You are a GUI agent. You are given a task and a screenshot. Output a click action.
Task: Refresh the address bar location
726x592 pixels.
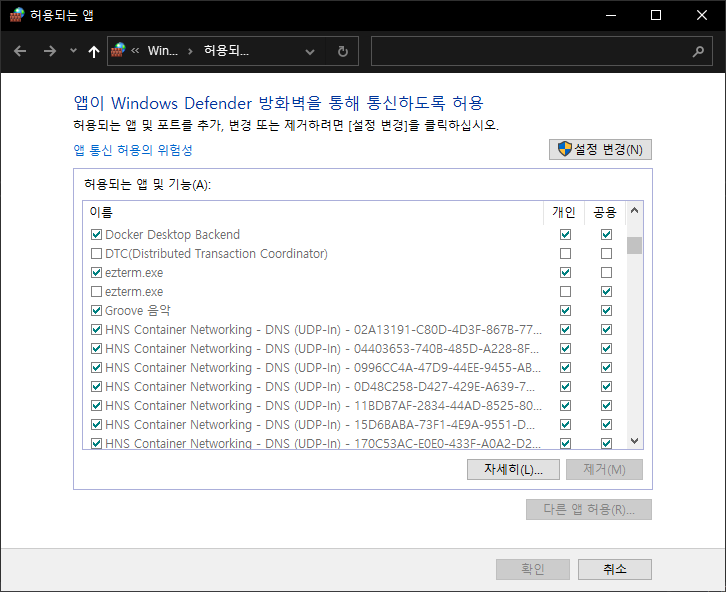point(343,51)
